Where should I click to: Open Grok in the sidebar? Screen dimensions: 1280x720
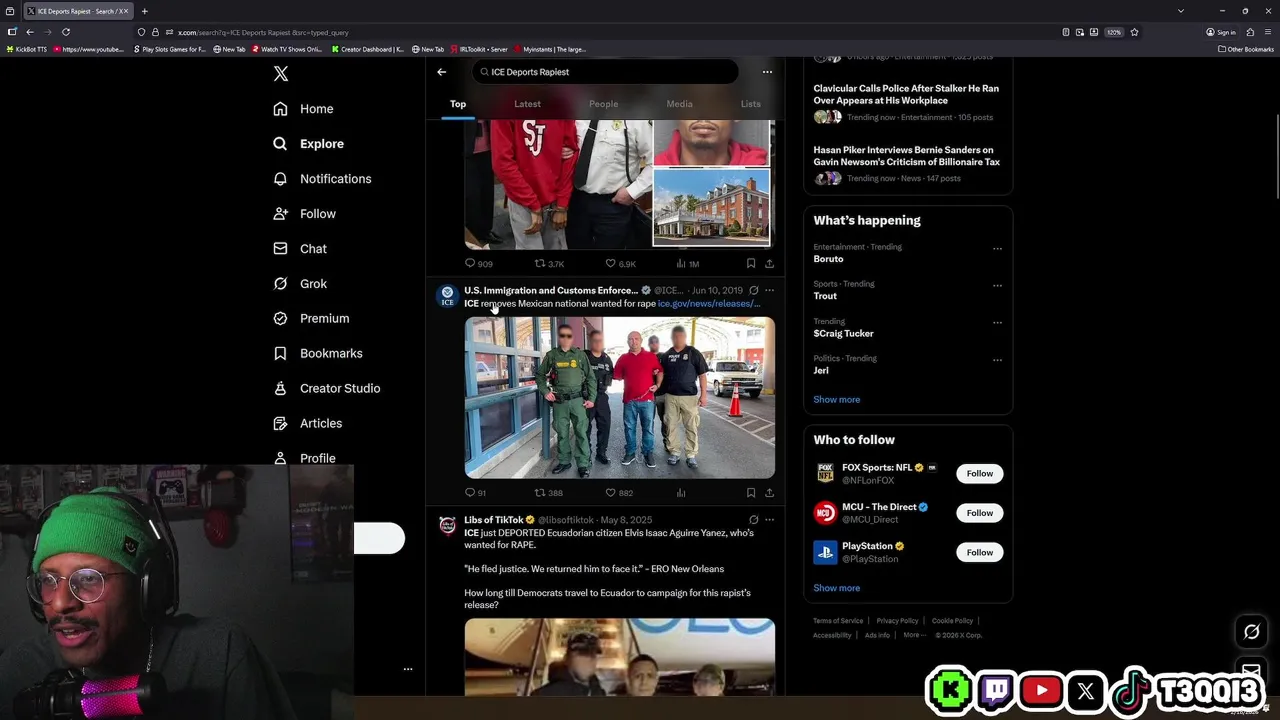(300, 284)
